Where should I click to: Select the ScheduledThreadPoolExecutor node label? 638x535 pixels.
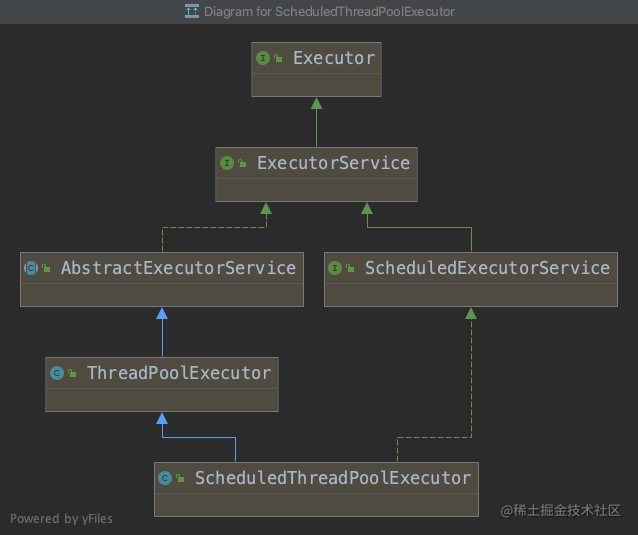333,478
